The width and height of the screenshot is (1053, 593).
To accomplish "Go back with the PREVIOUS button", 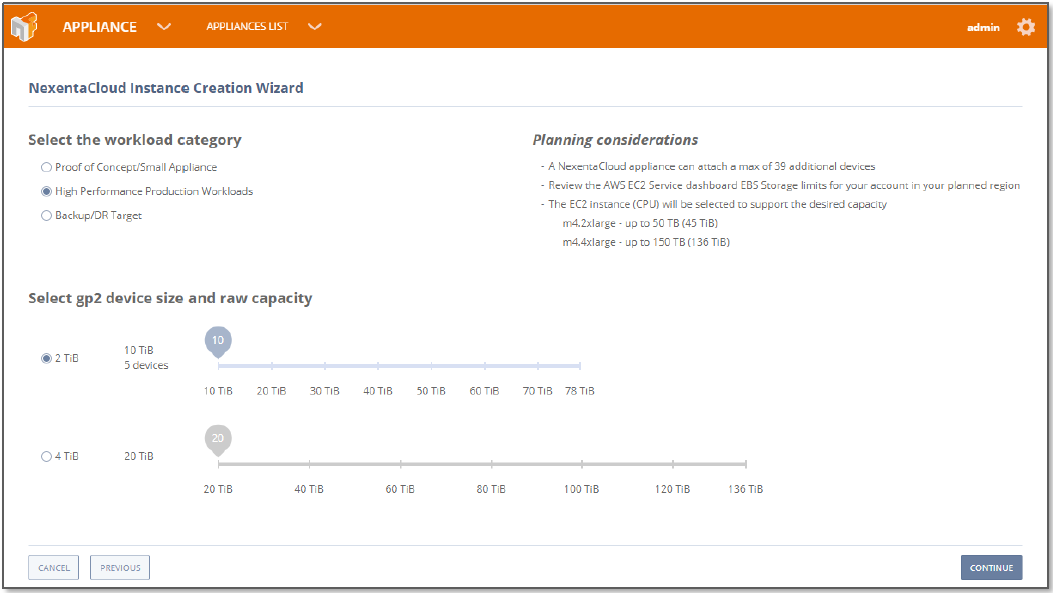I will click(x=120, y=568).
